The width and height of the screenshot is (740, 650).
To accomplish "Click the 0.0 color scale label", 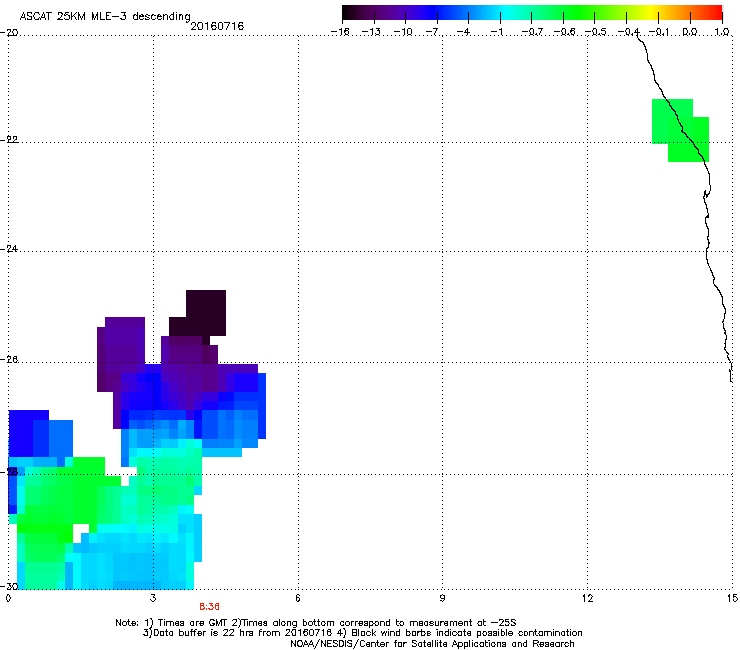I will pos(690,32).
